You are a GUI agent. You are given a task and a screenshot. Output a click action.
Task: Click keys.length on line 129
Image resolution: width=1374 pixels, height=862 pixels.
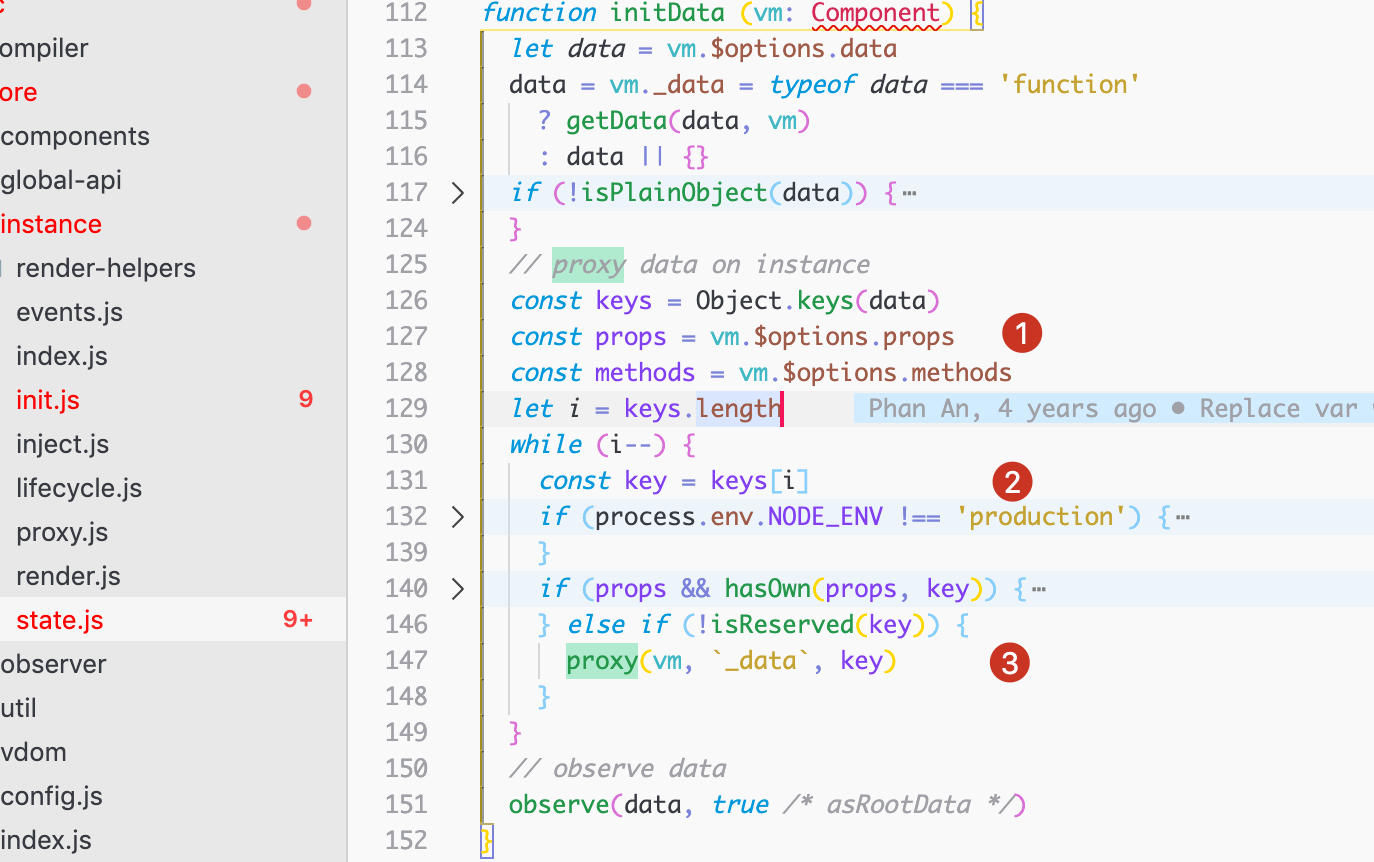[703, 409]
